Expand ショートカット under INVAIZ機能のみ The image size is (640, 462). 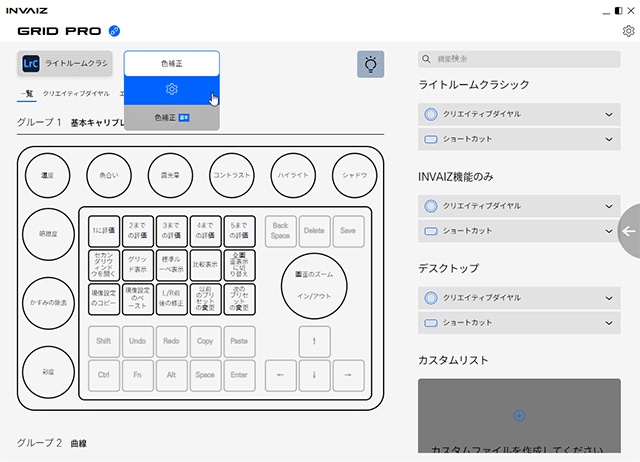[x=517, y=231]
